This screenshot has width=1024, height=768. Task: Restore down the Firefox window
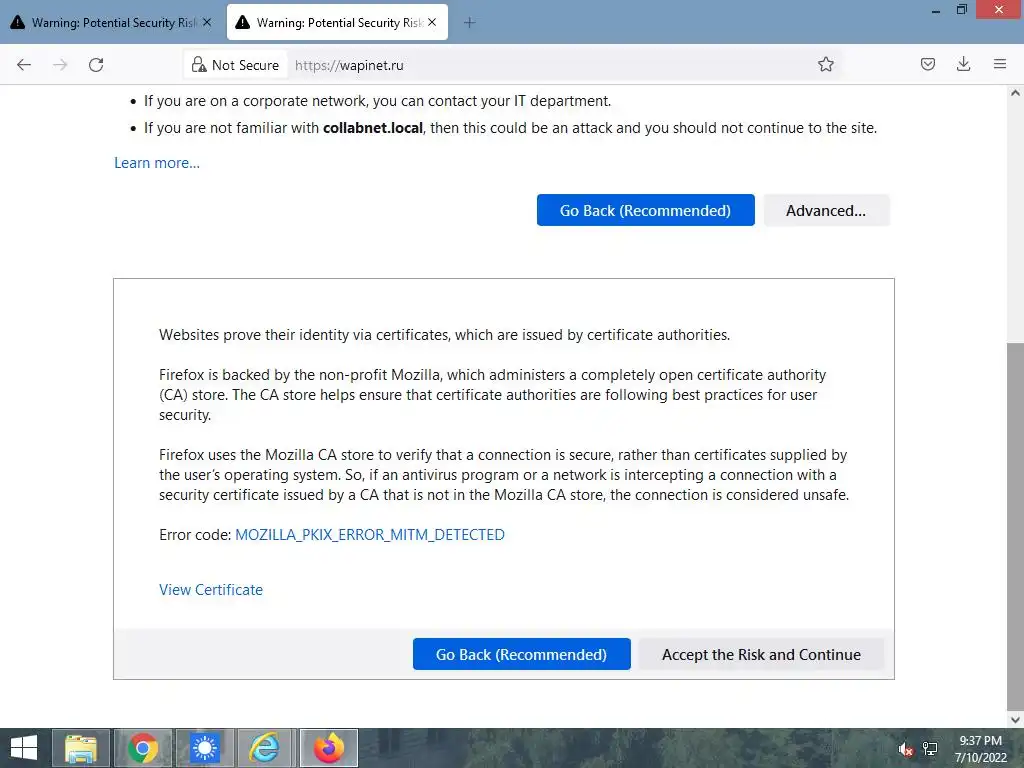coord(961,10)
